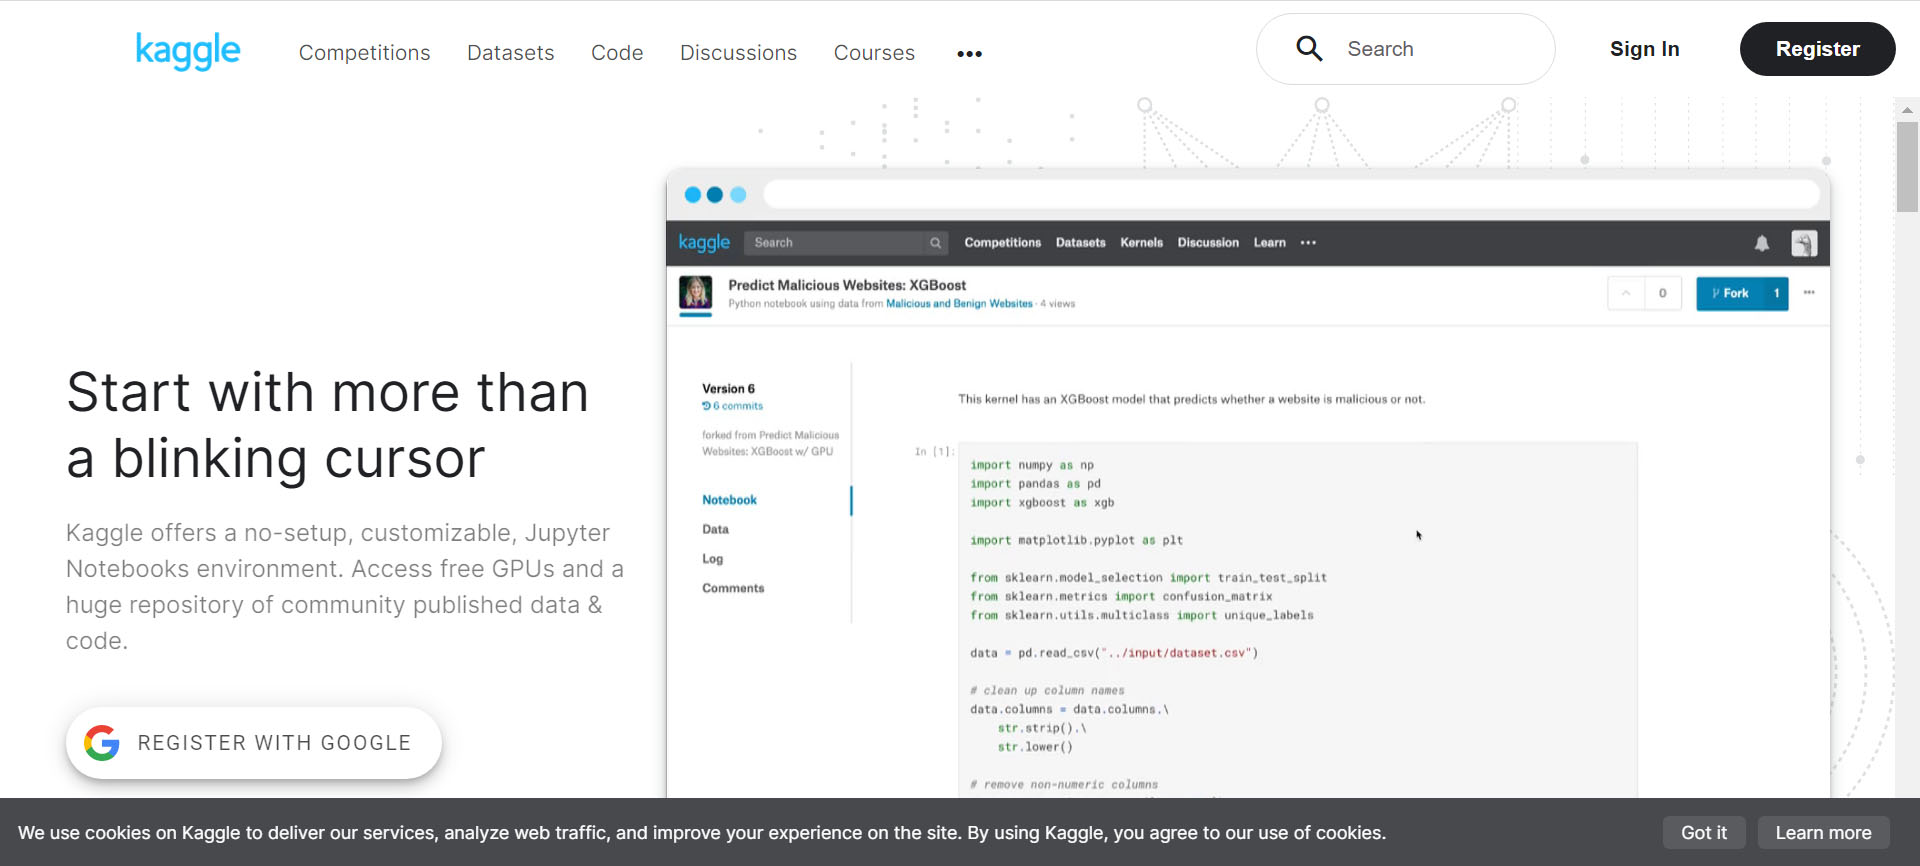Open the notebook options ellipsis next to Fork
1920x866 pixels.
coord(1809,293)
